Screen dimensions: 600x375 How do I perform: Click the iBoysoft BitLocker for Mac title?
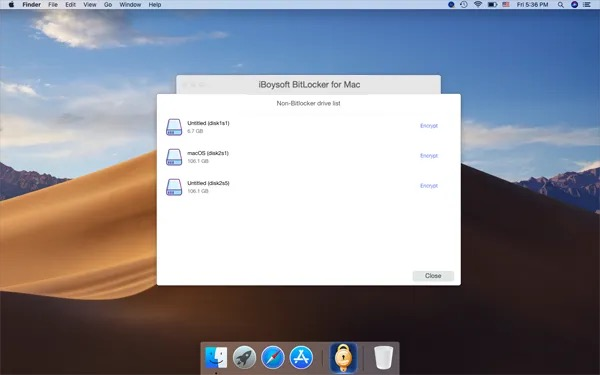309,85
